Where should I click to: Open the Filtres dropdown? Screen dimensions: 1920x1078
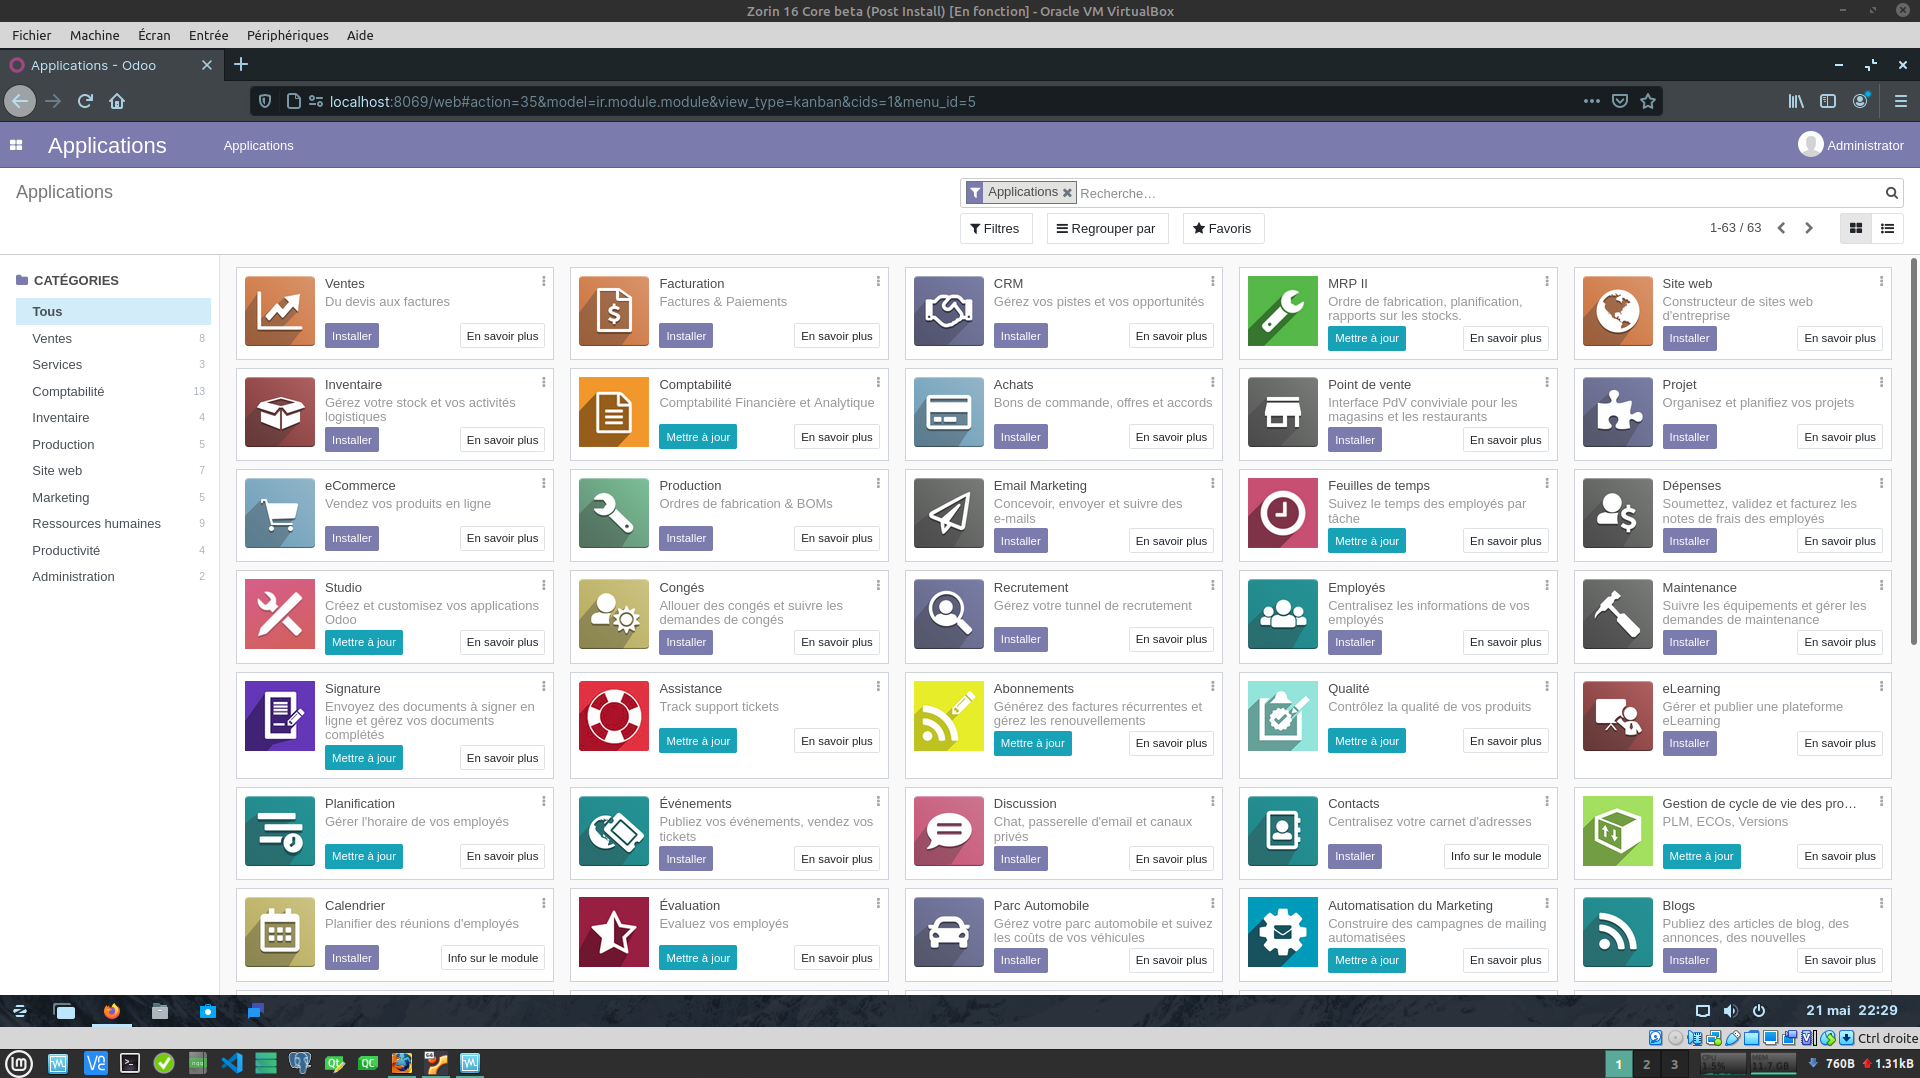pyautogui.click(x=995, y=228)
